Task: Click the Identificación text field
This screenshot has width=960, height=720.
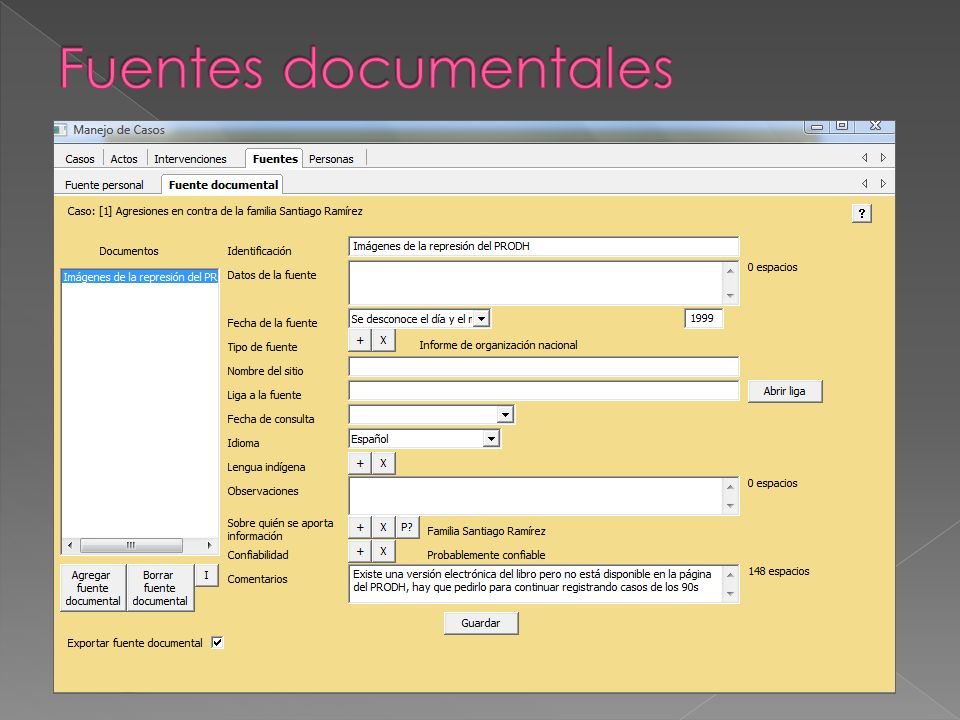Action: tap(544, 246)
